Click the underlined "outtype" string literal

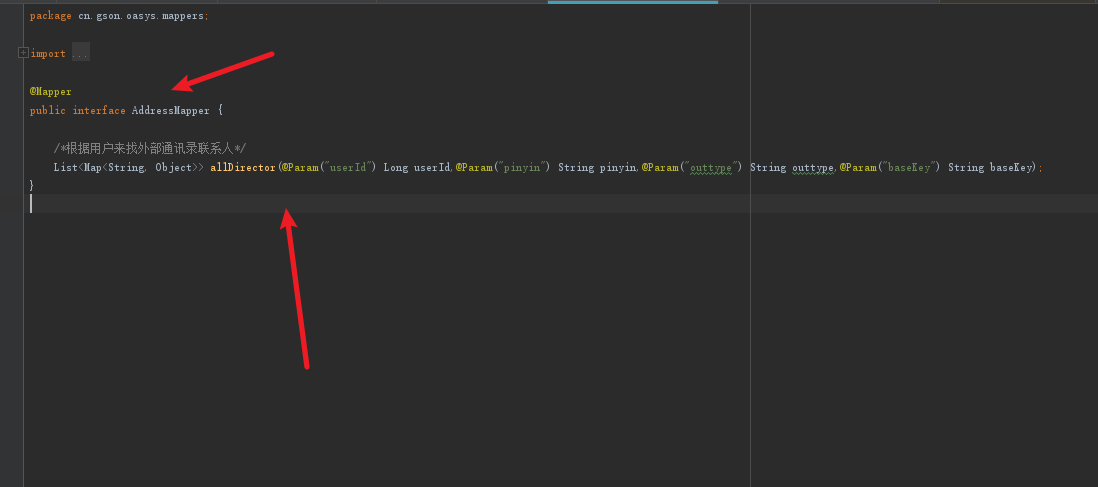[x=710, y=167]
